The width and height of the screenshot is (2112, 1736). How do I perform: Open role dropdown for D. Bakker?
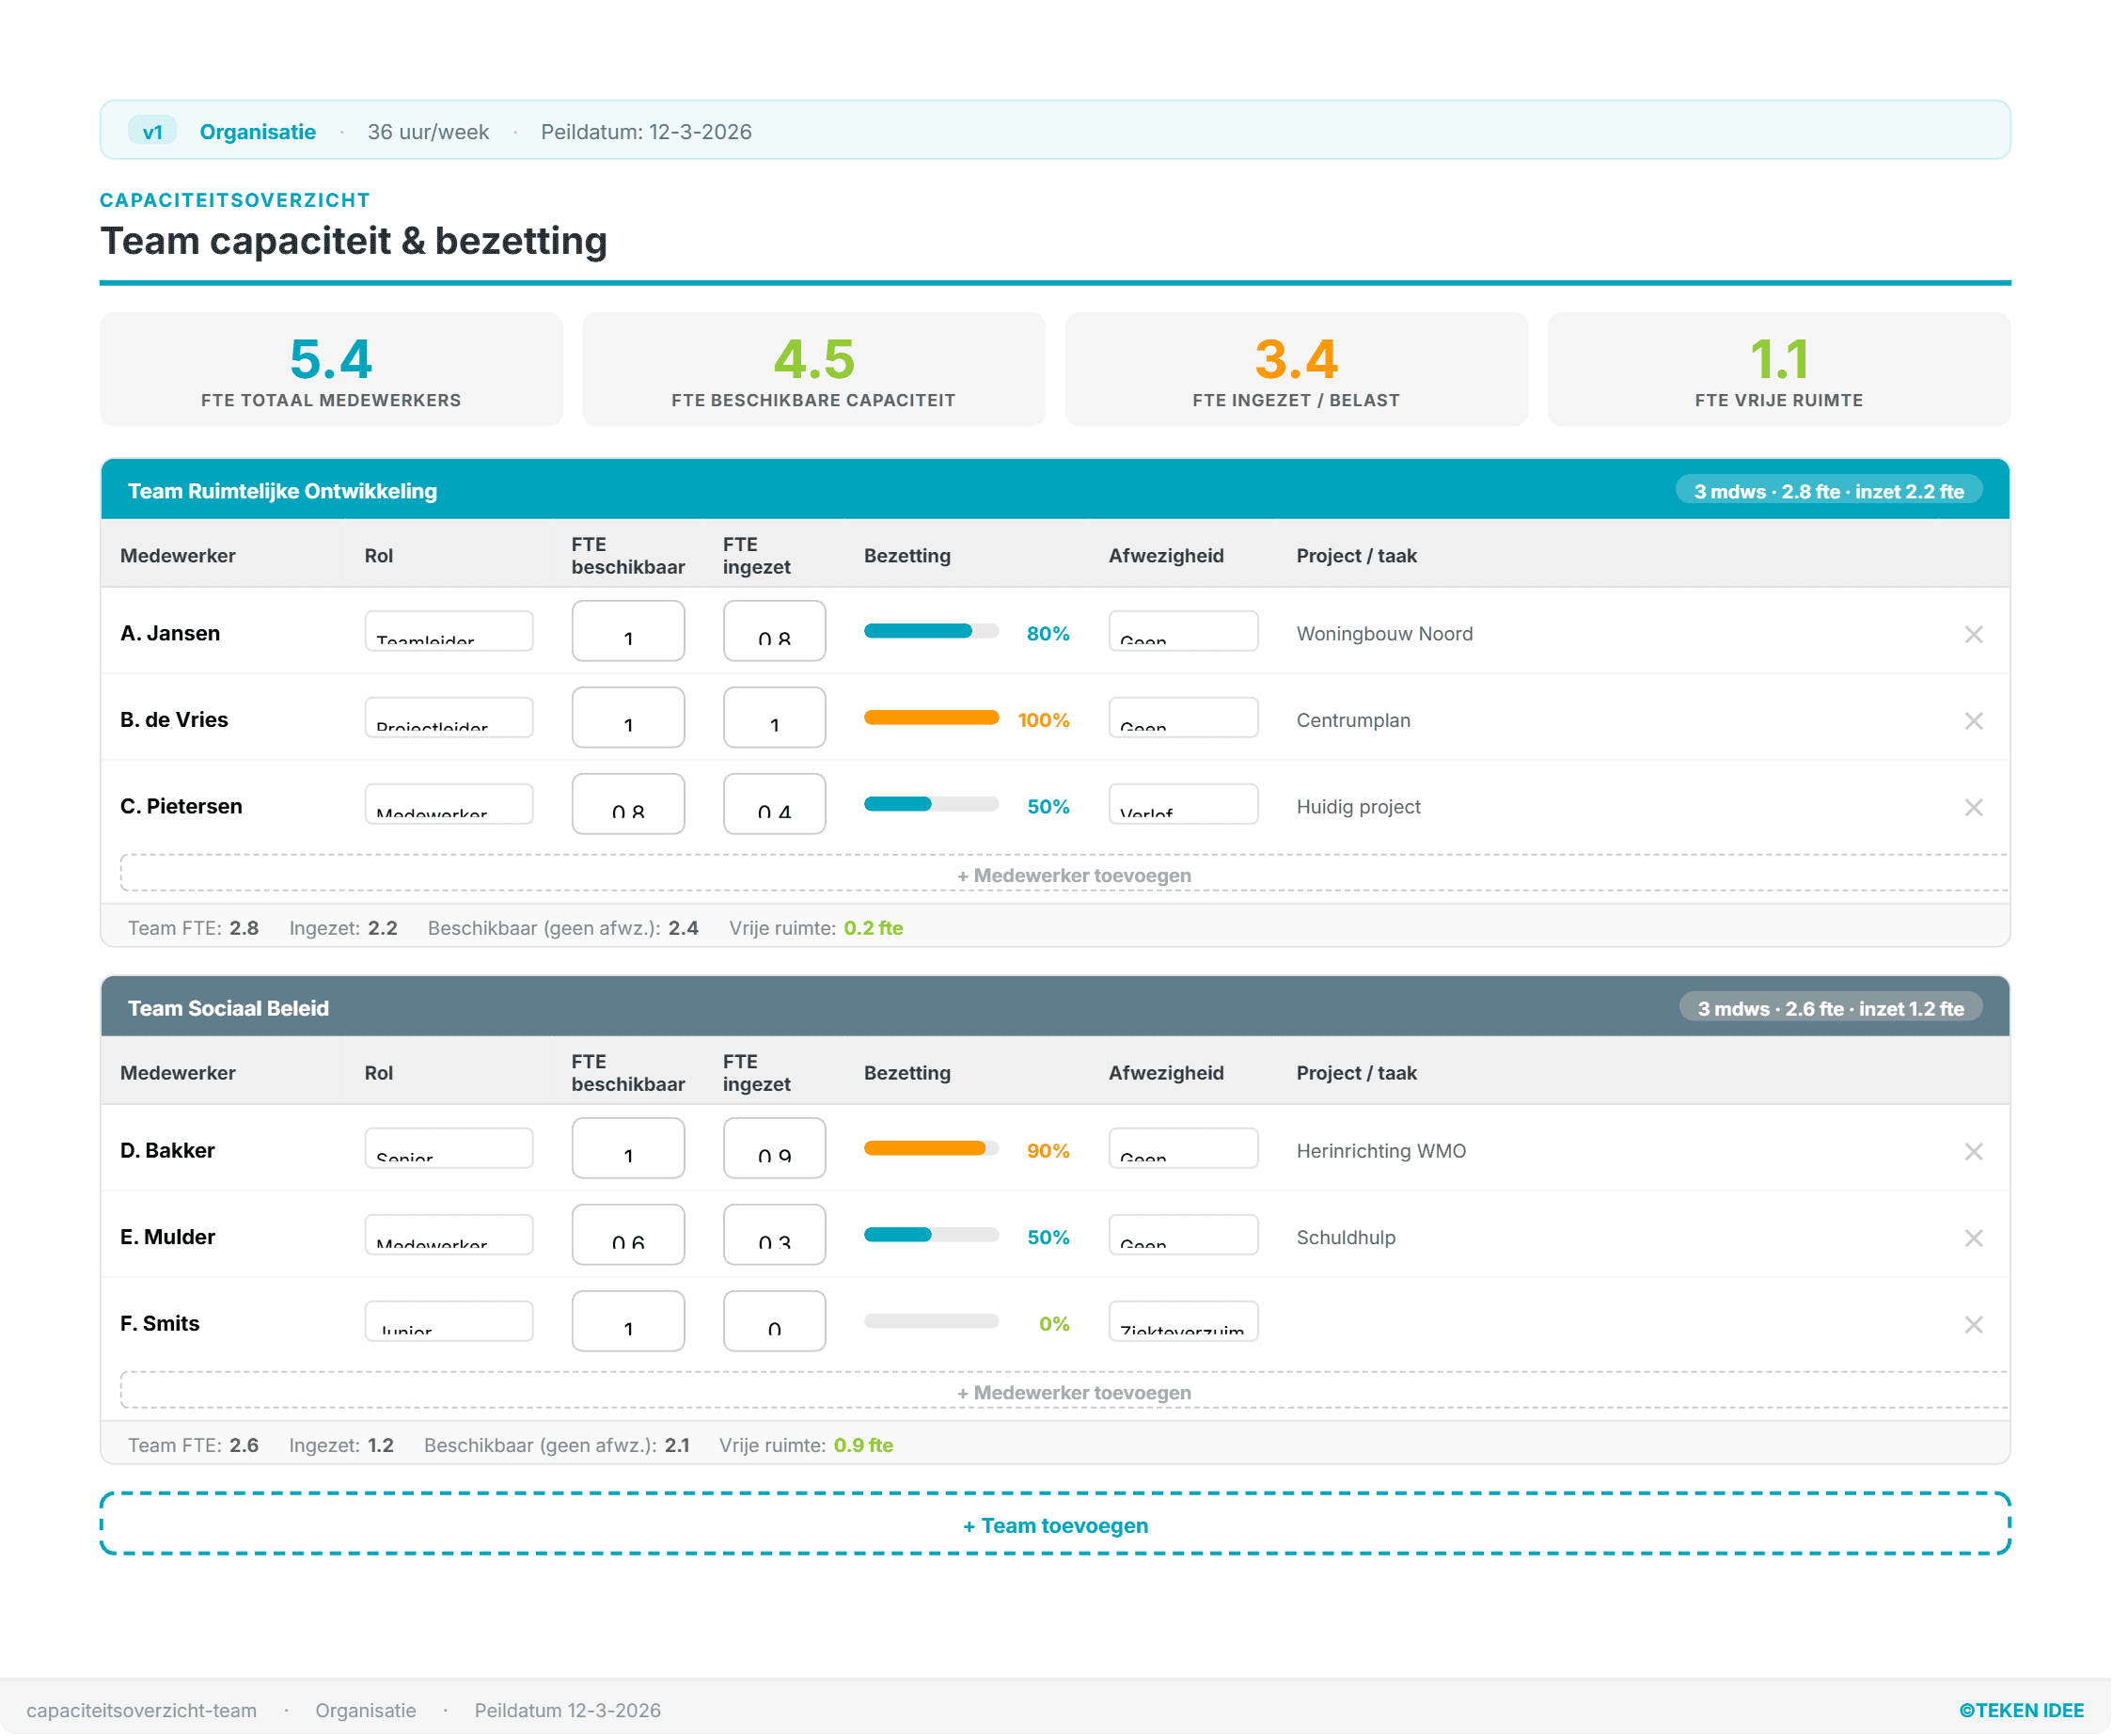pos(448,1149)
